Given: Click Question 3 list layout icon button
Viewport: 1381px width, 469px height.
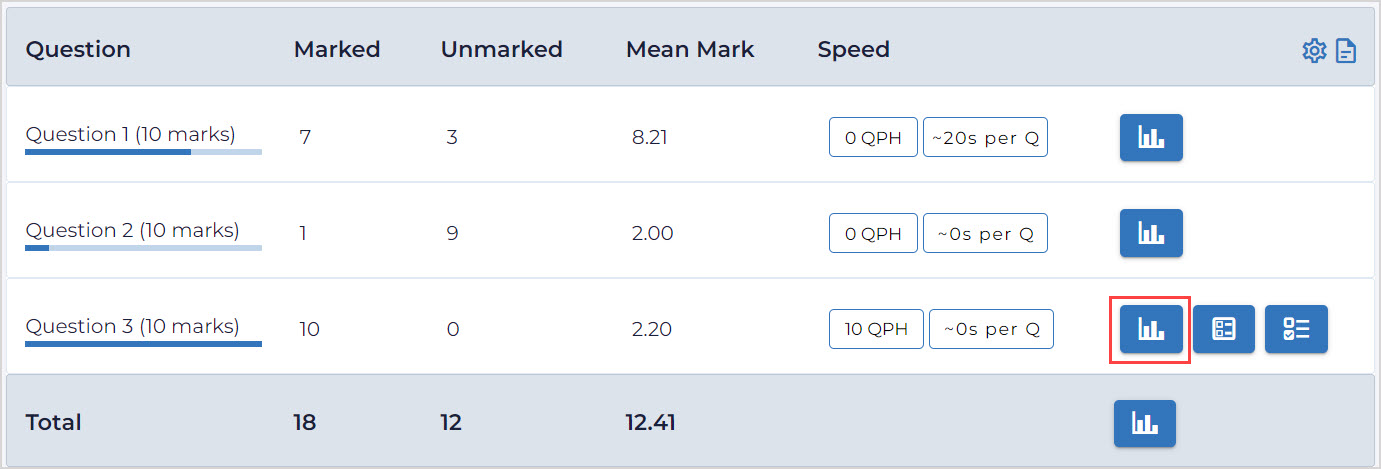Looking at the screenshot, I should click(x=1223, y=329).
